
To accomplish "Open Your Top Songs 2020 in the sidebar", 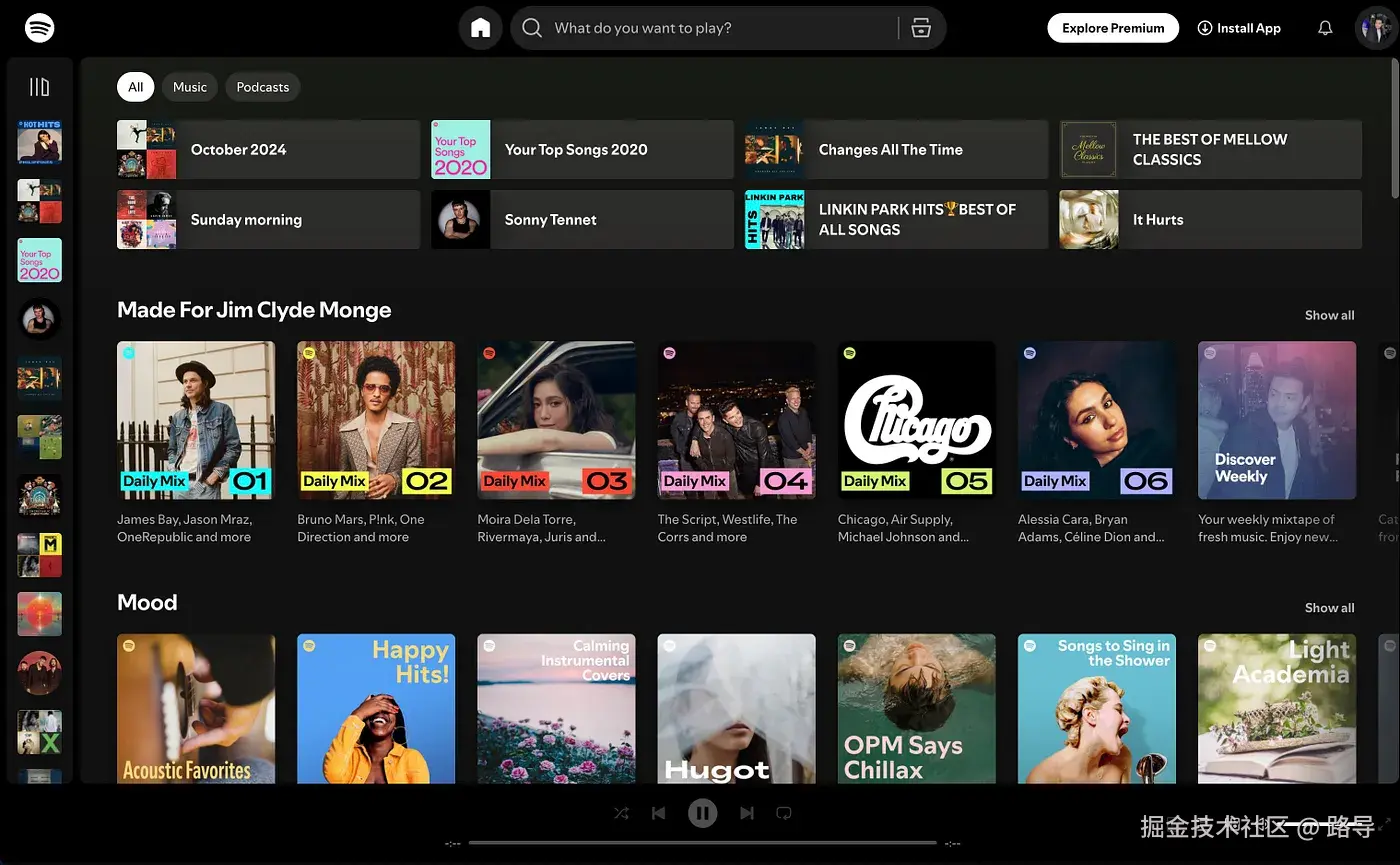I will [x=39, y=260].
